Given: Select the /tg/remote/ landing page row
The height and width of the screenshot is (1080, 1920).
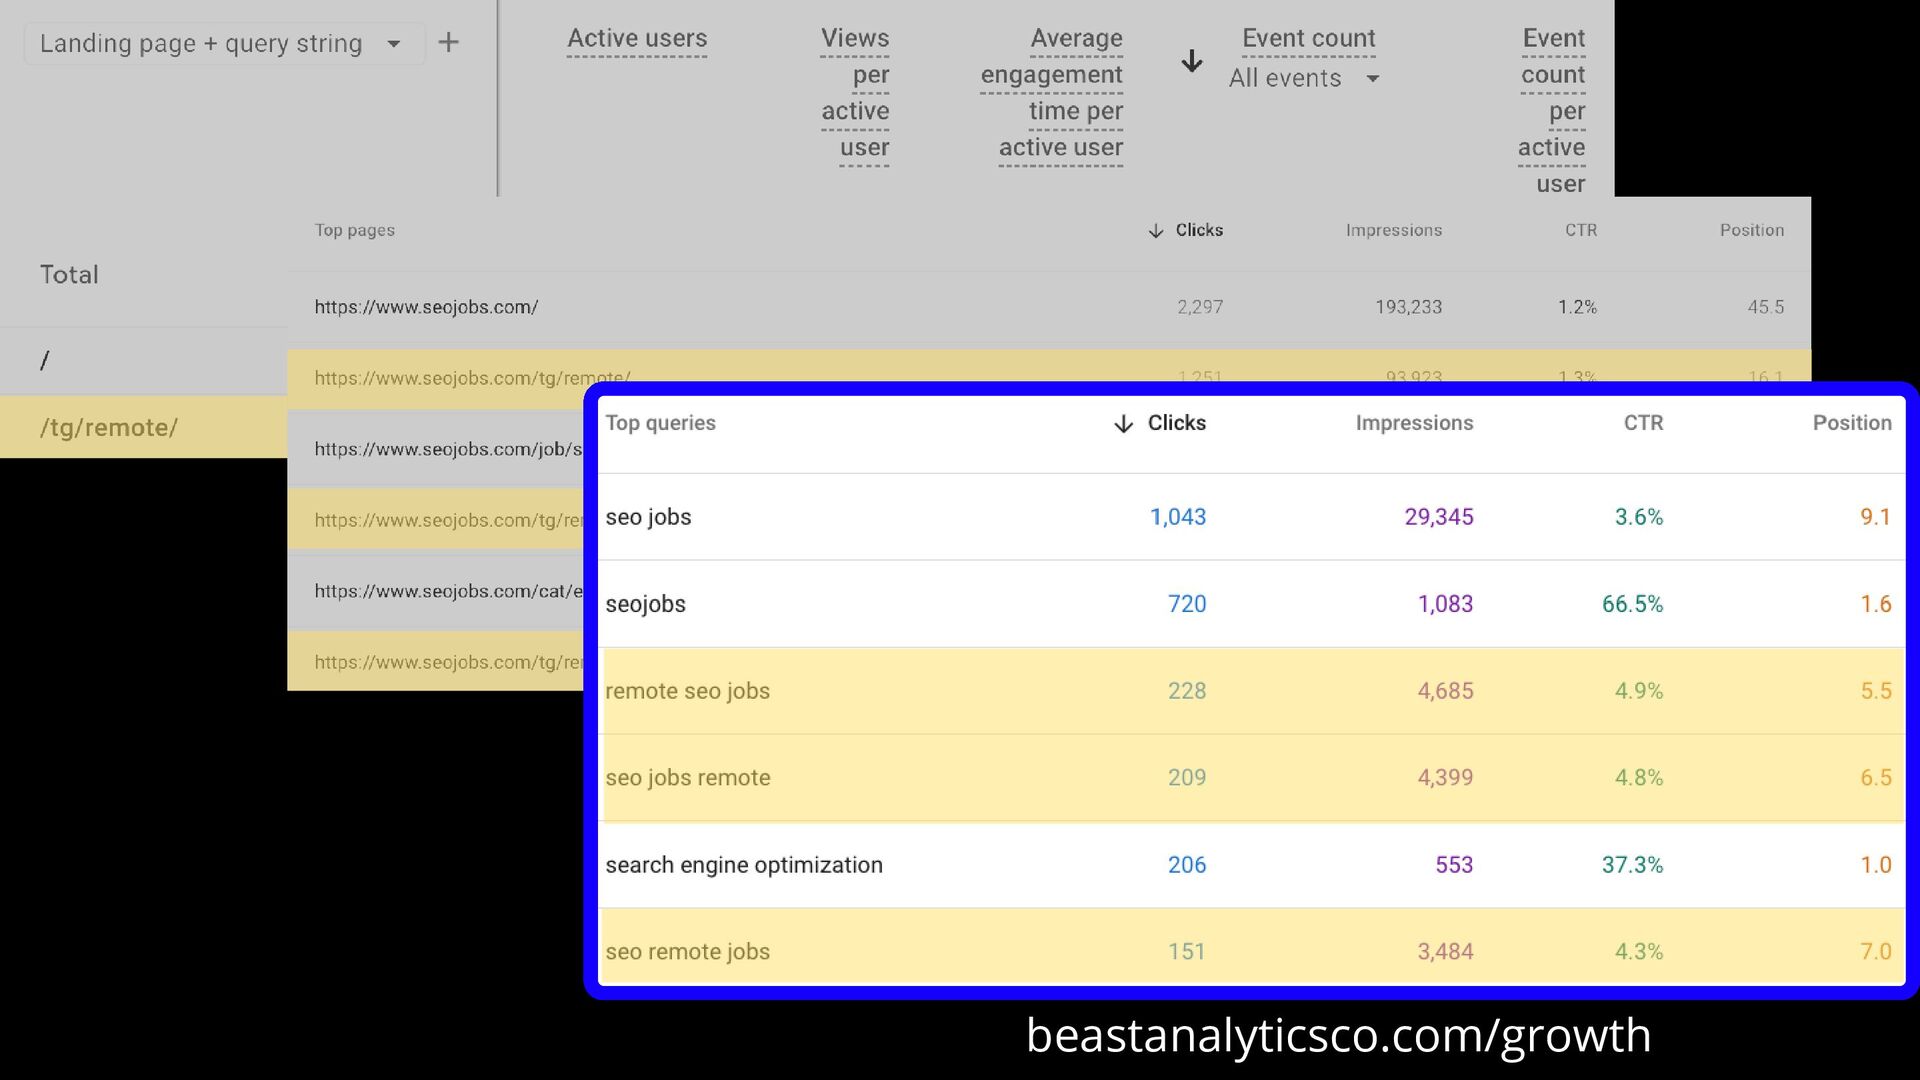Looking at the screenshot, I should [x=109, y=428].
